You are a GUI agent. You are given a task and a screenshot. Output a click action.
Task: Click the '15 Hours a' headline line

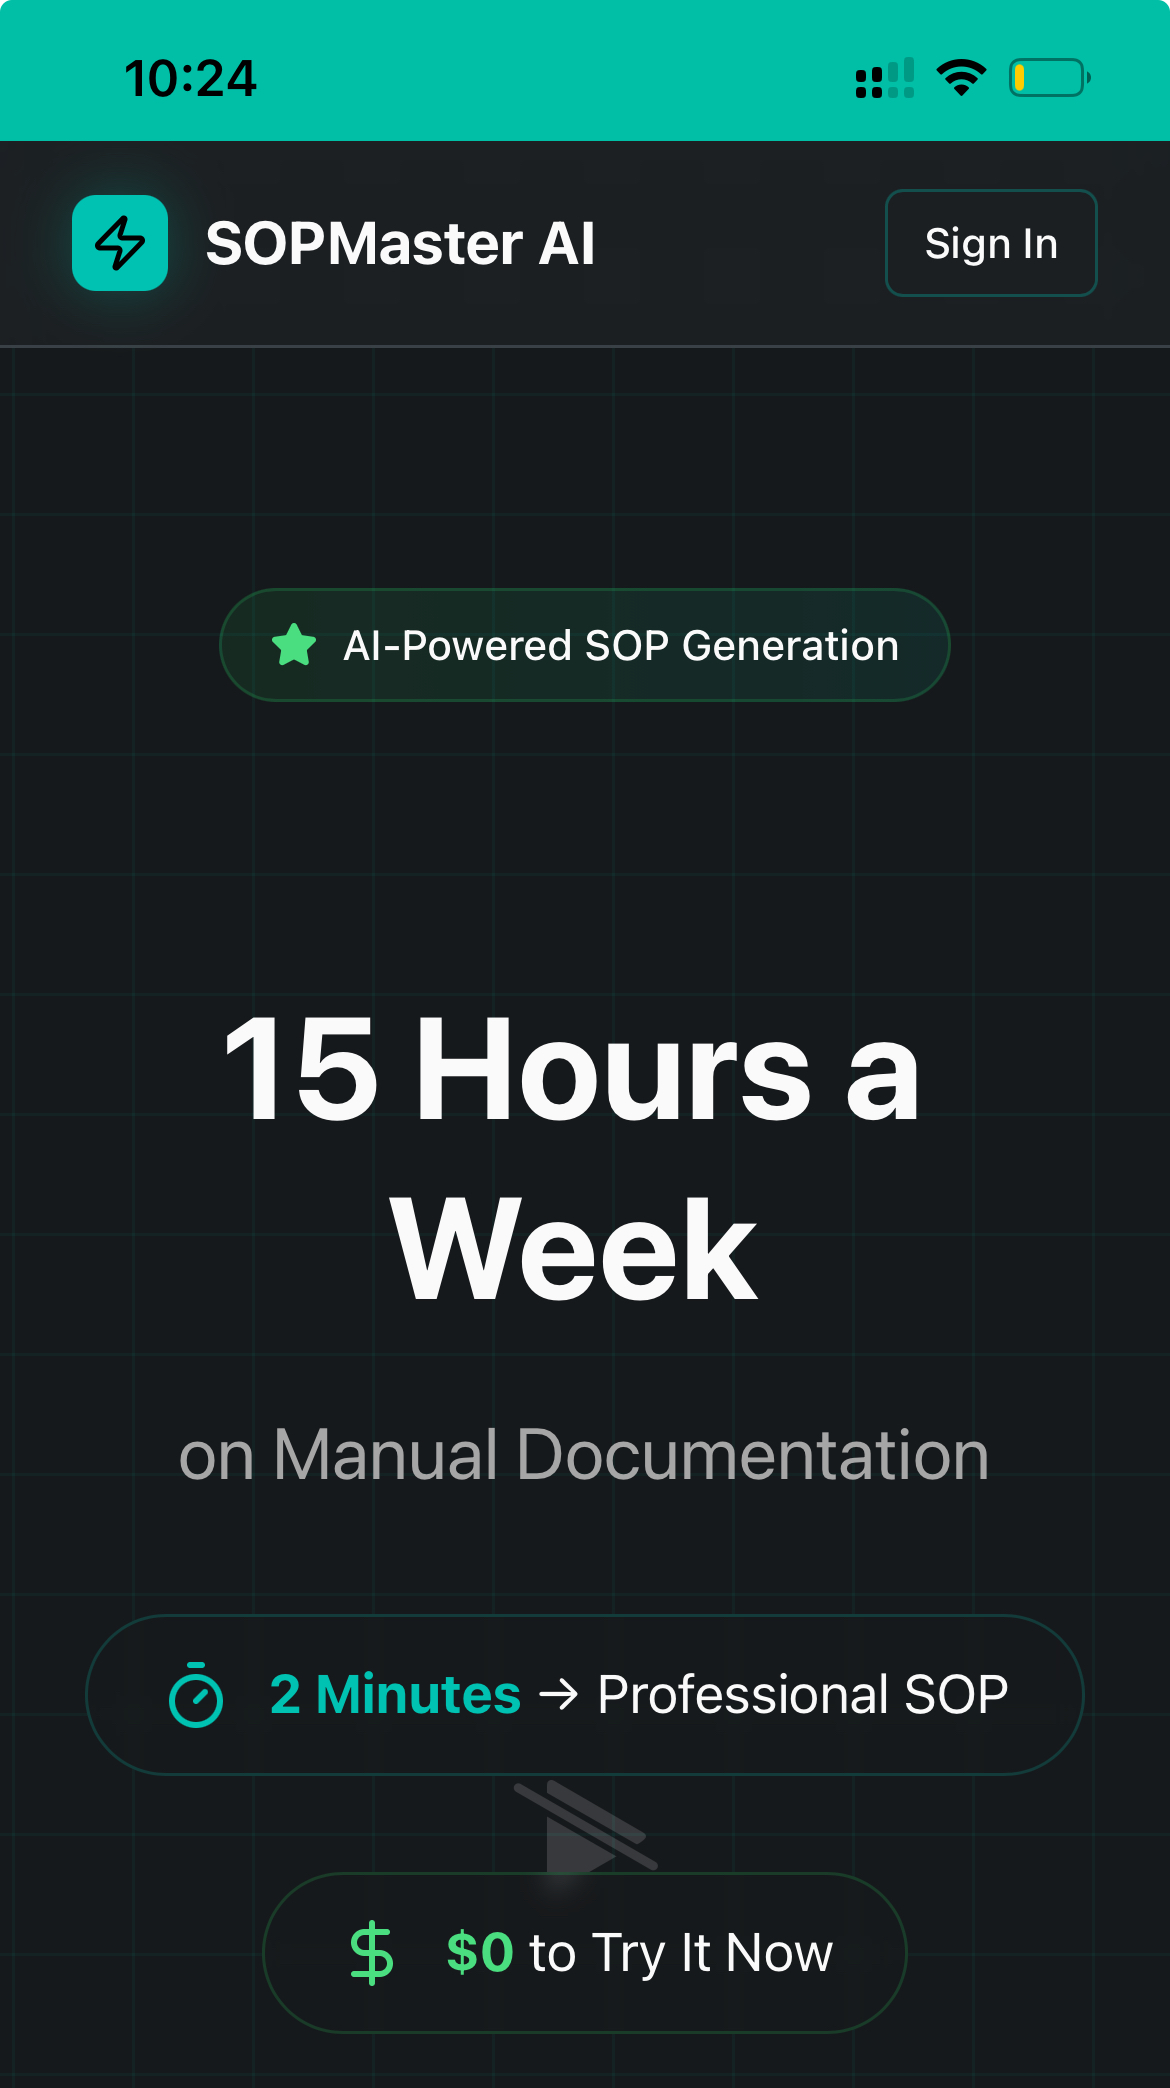coord(572,1068)
